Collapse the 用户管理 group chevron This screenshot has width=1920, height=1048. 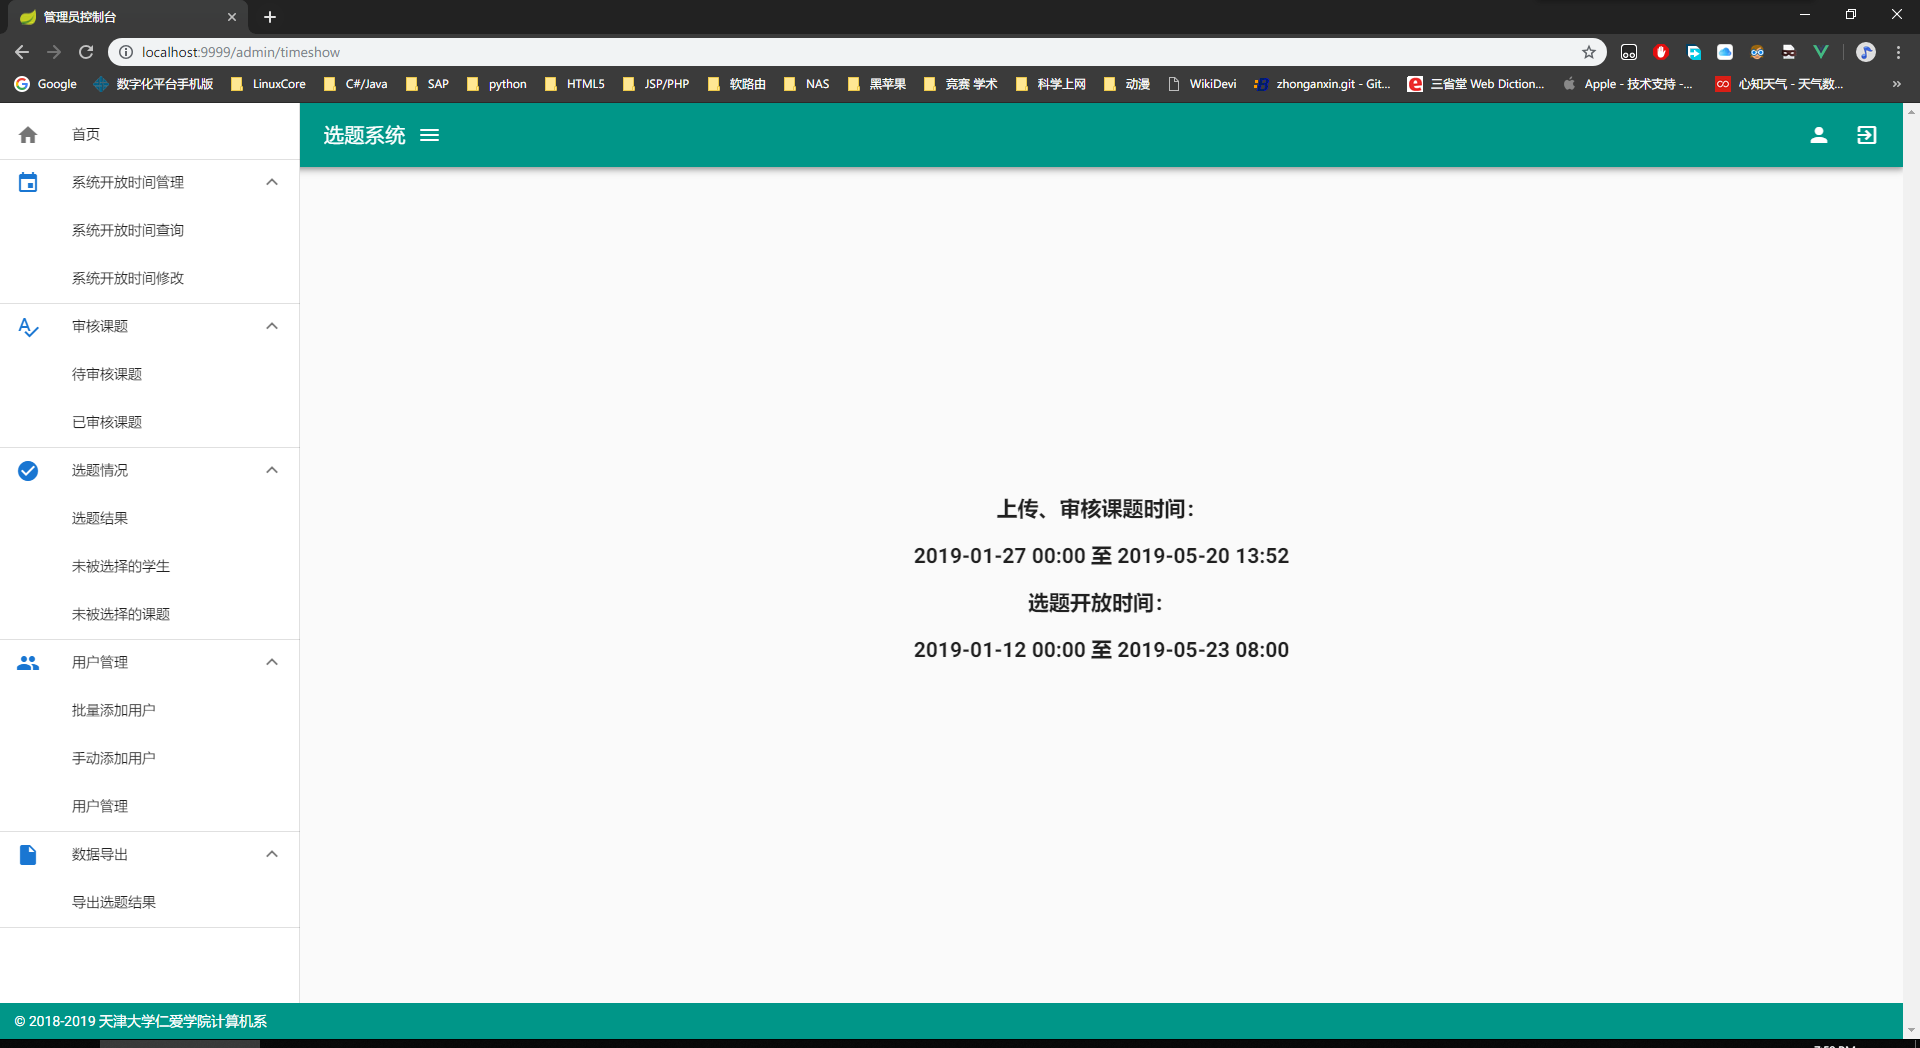pyautogui.click(x=272, y=662)
